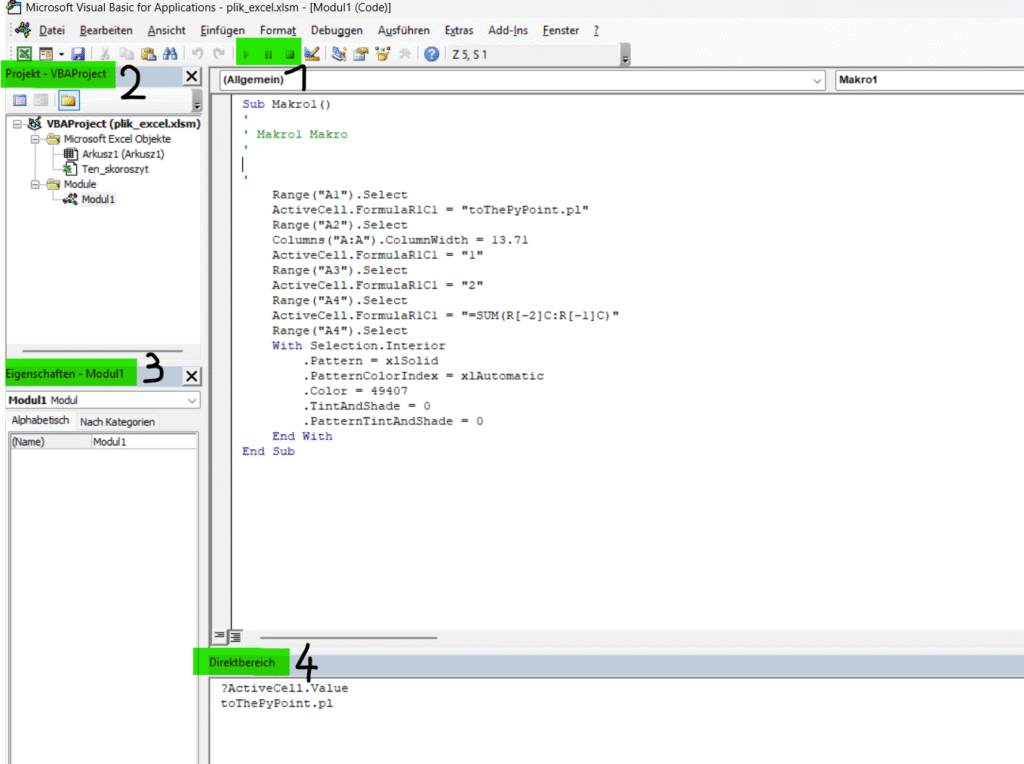Click the (Name) property value Modul1

(x=144, y=442)
